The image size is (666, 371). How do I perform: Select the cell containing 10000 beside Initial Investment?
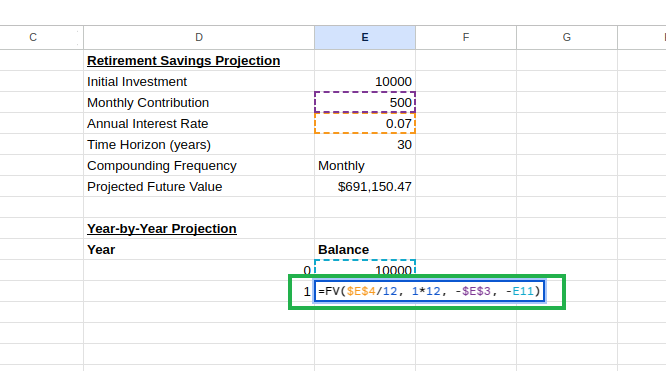[x=365, y=81]
